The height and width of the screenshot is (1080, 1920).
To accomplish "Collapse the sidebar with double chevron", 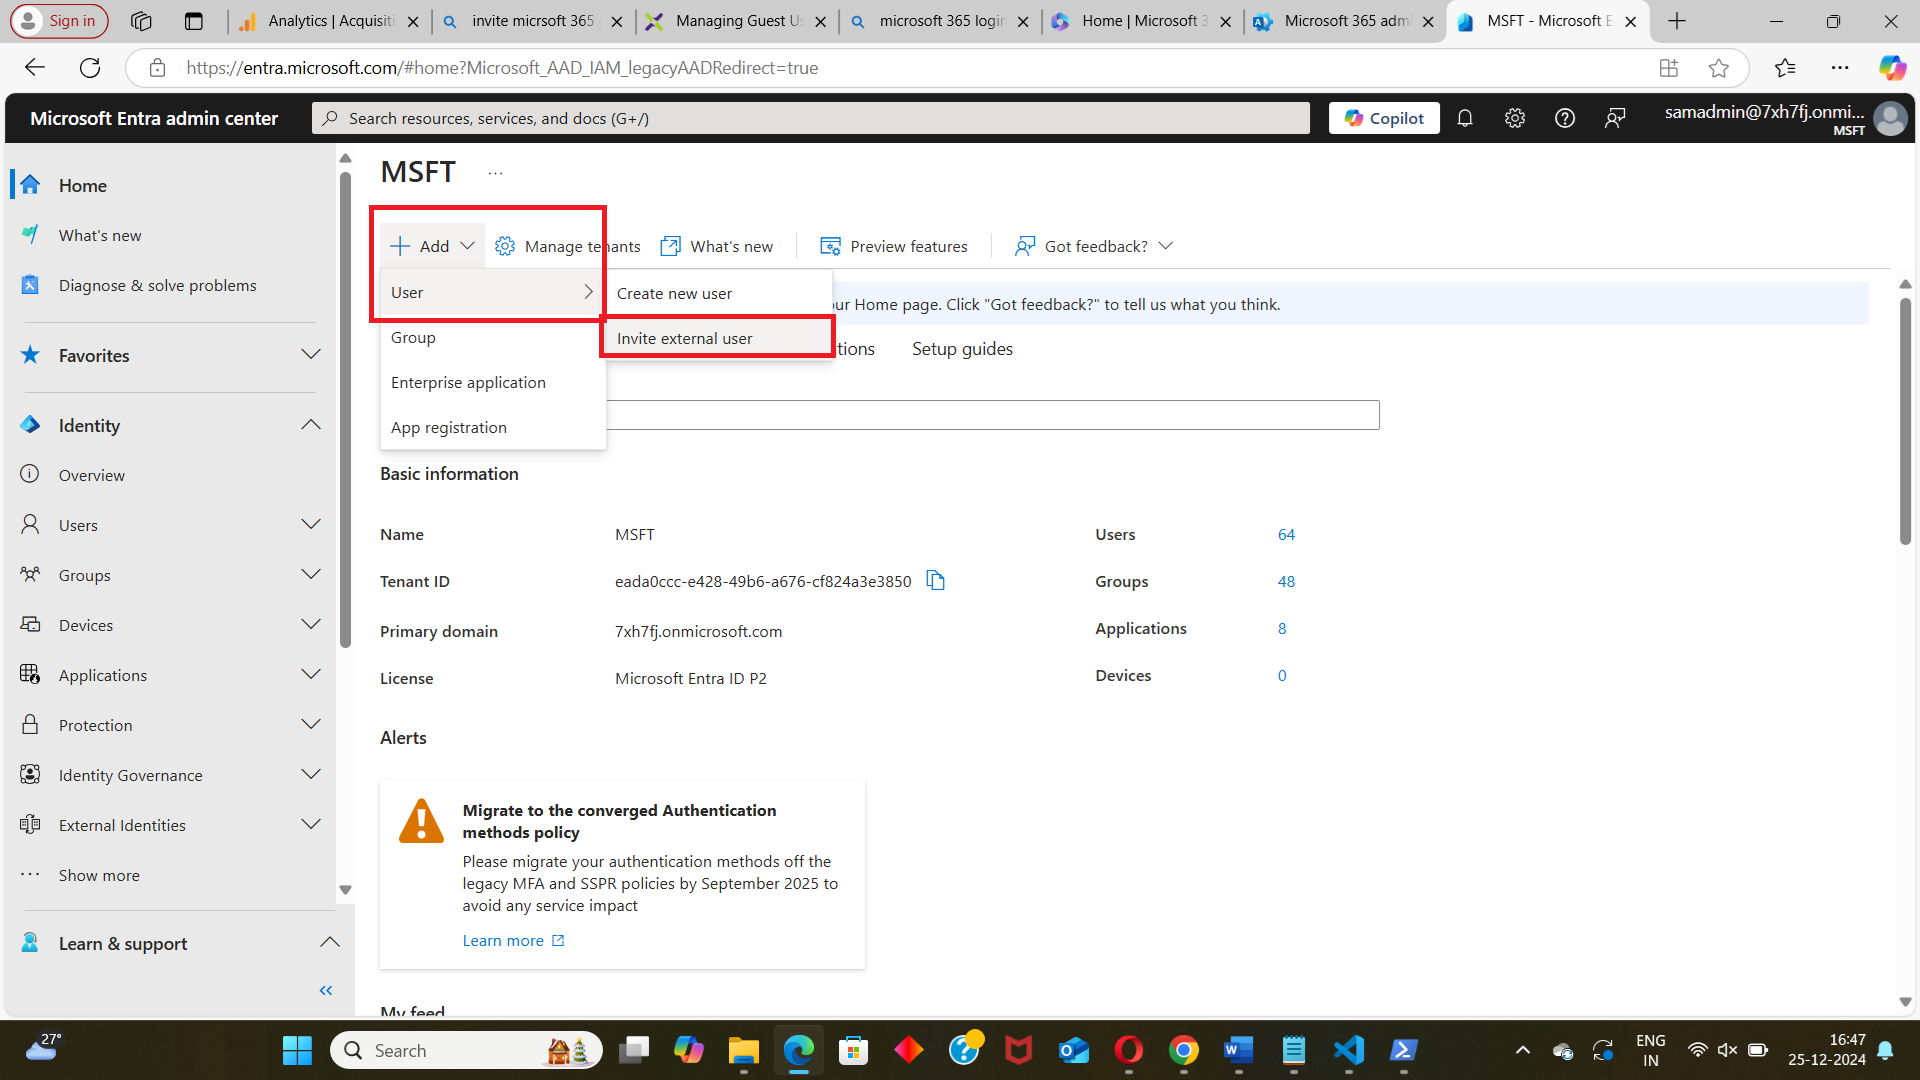I will (325, 990).
